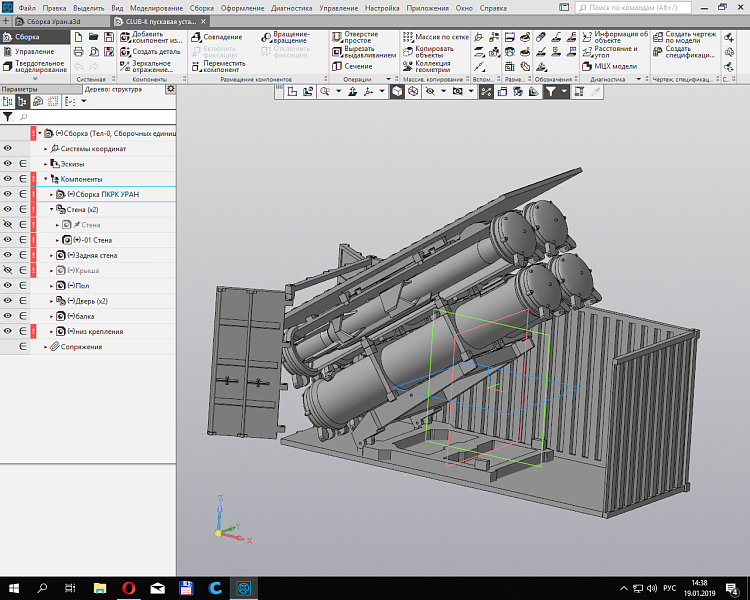Expand the Сопряжения tree node

click(45, 347)
